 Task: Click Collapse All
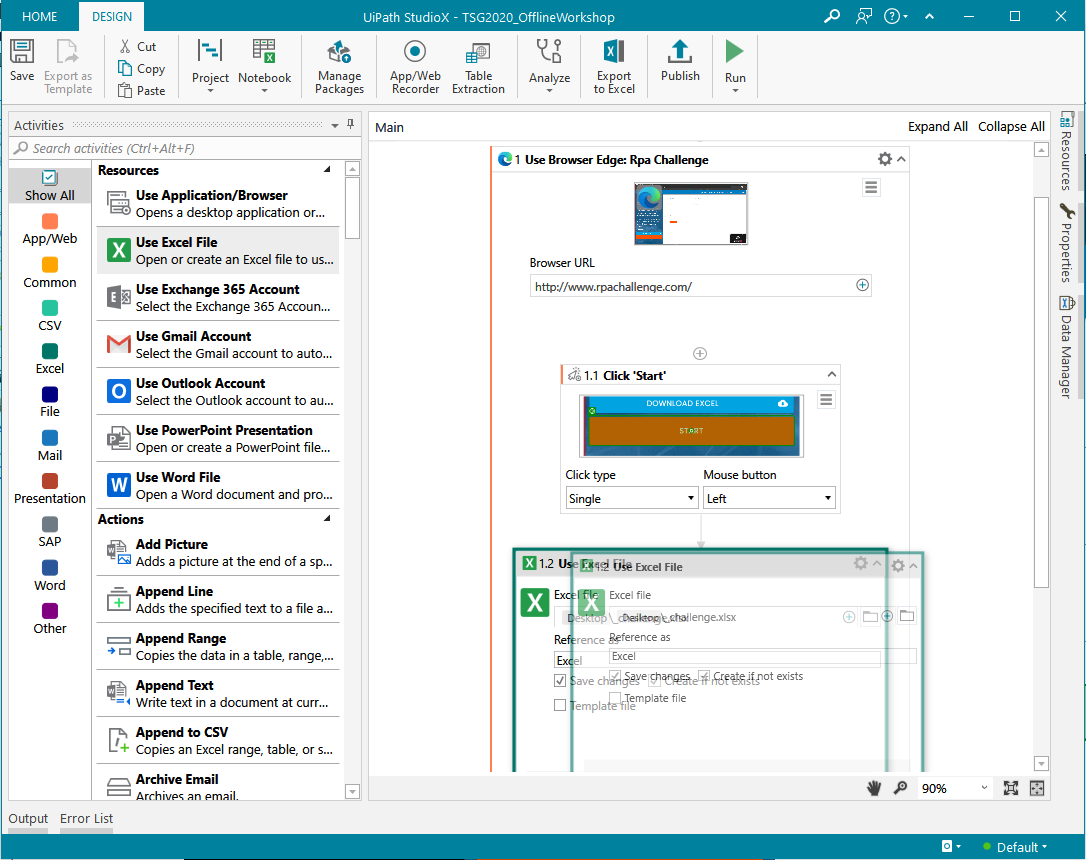[x=1011, y=127]
